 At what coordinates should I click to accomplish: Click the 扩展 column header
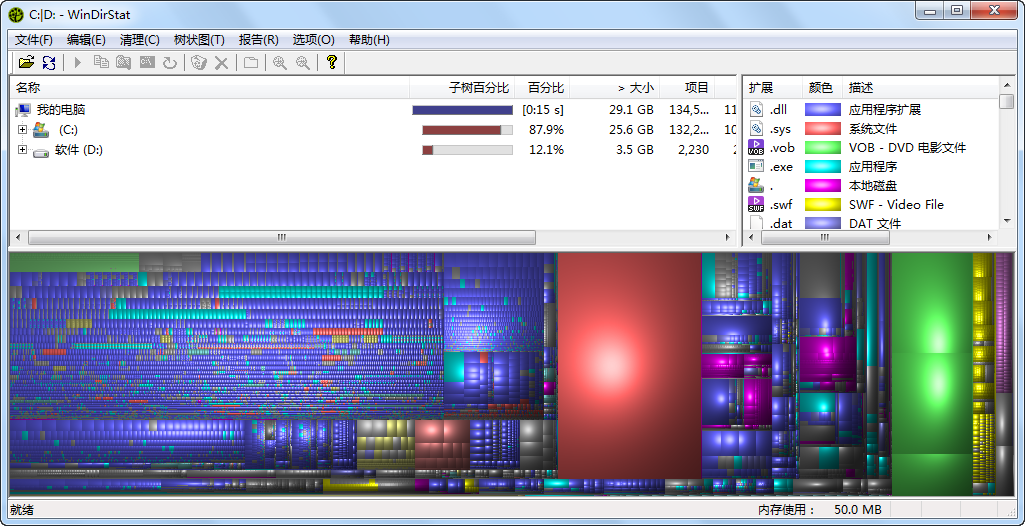point(761,88)
